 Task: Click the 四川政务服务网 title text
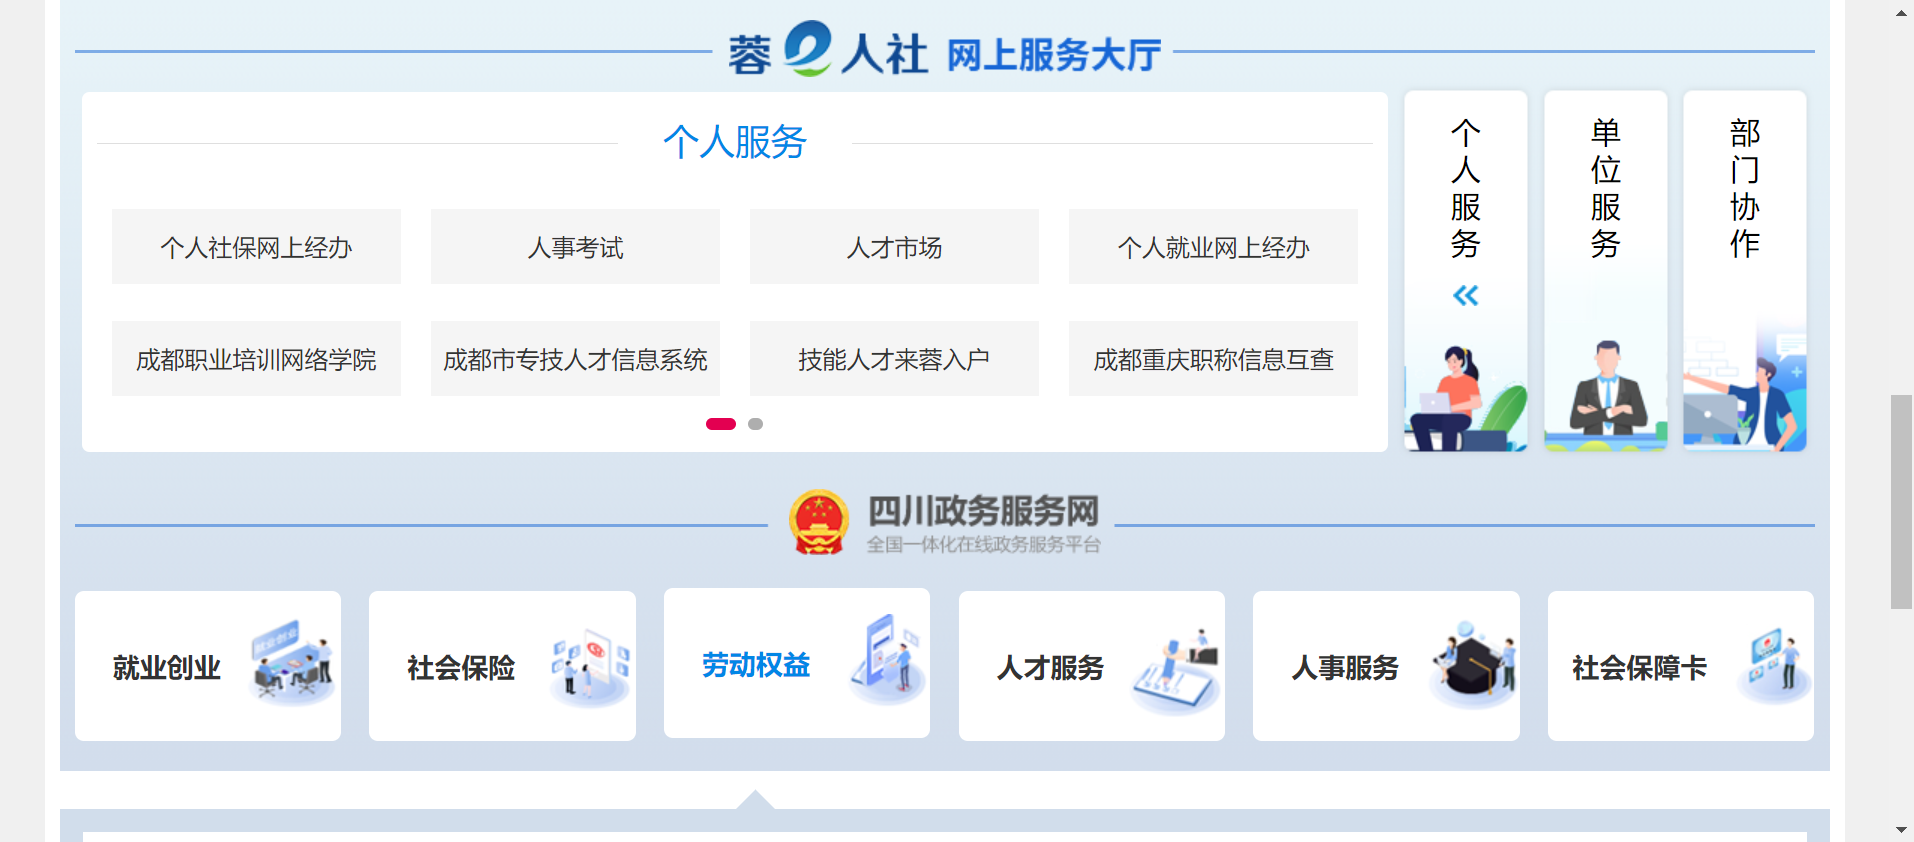click(x=983, y=511)
